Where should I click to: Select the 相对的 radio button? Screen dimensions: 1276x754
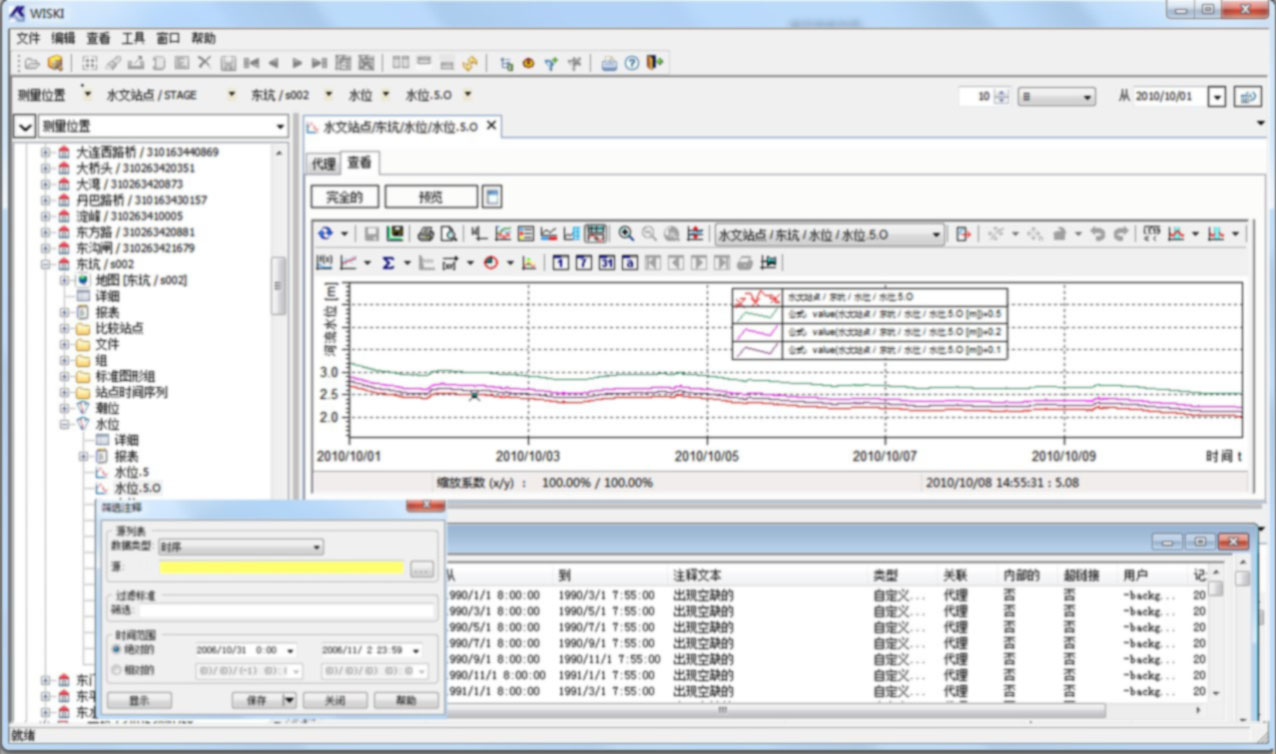116,671
